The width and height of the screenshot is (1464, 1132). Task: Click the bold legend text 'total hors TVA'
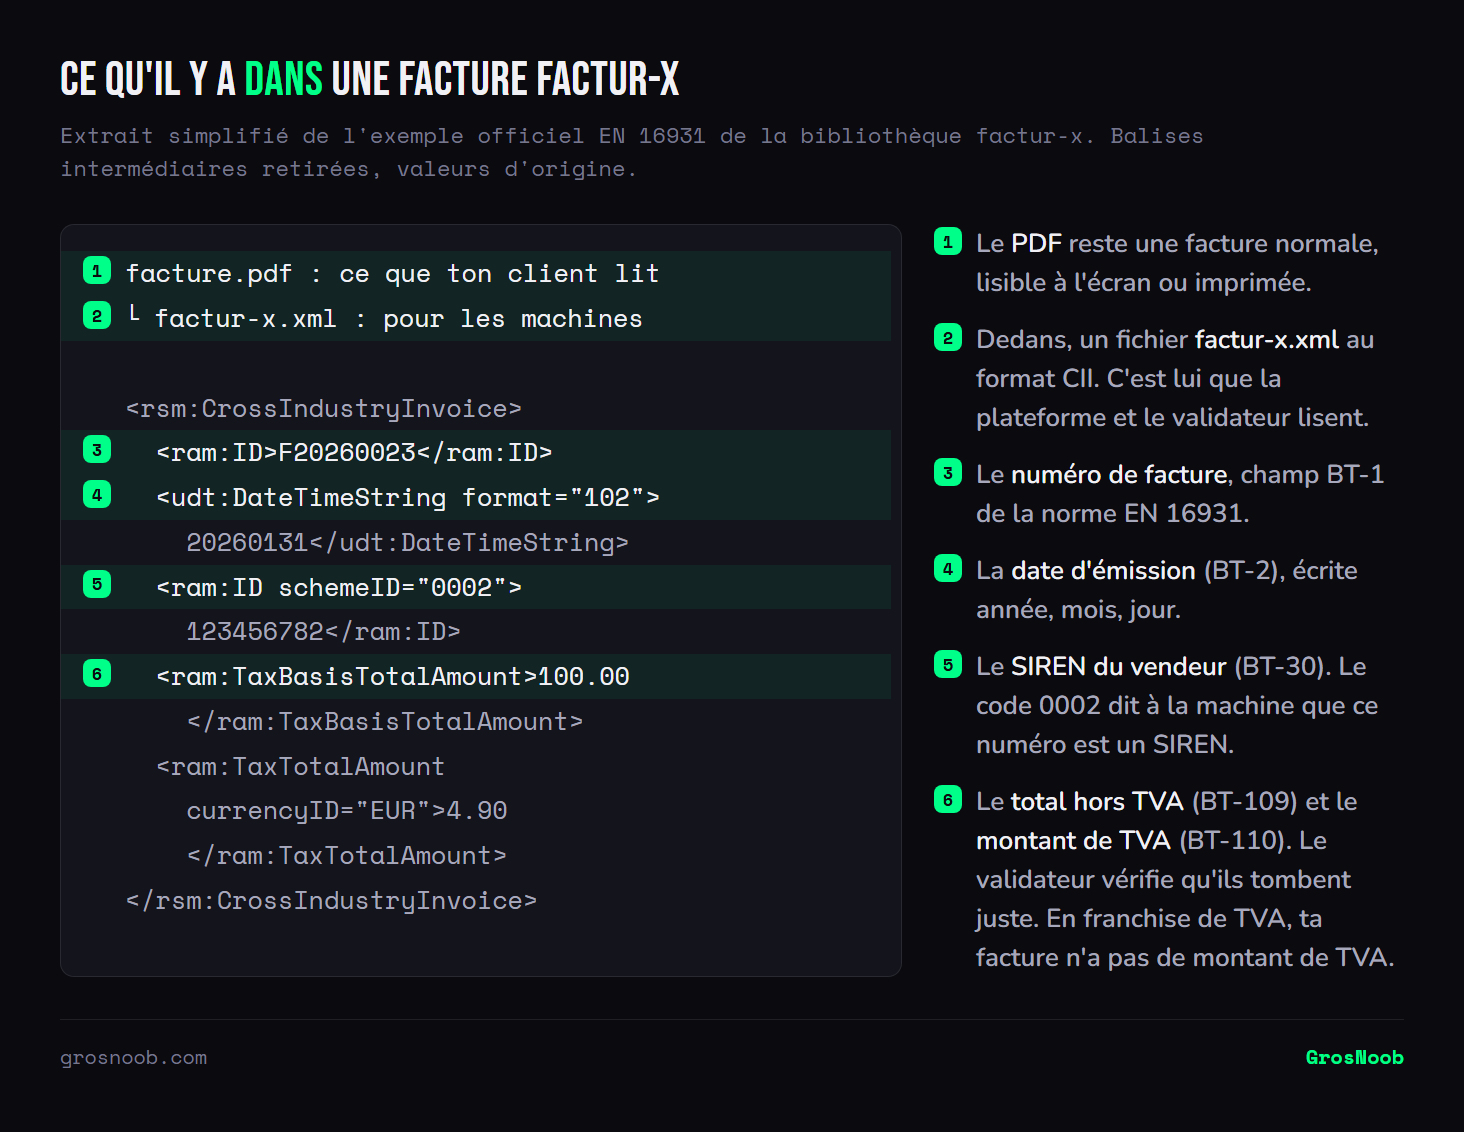point(1097,802)
